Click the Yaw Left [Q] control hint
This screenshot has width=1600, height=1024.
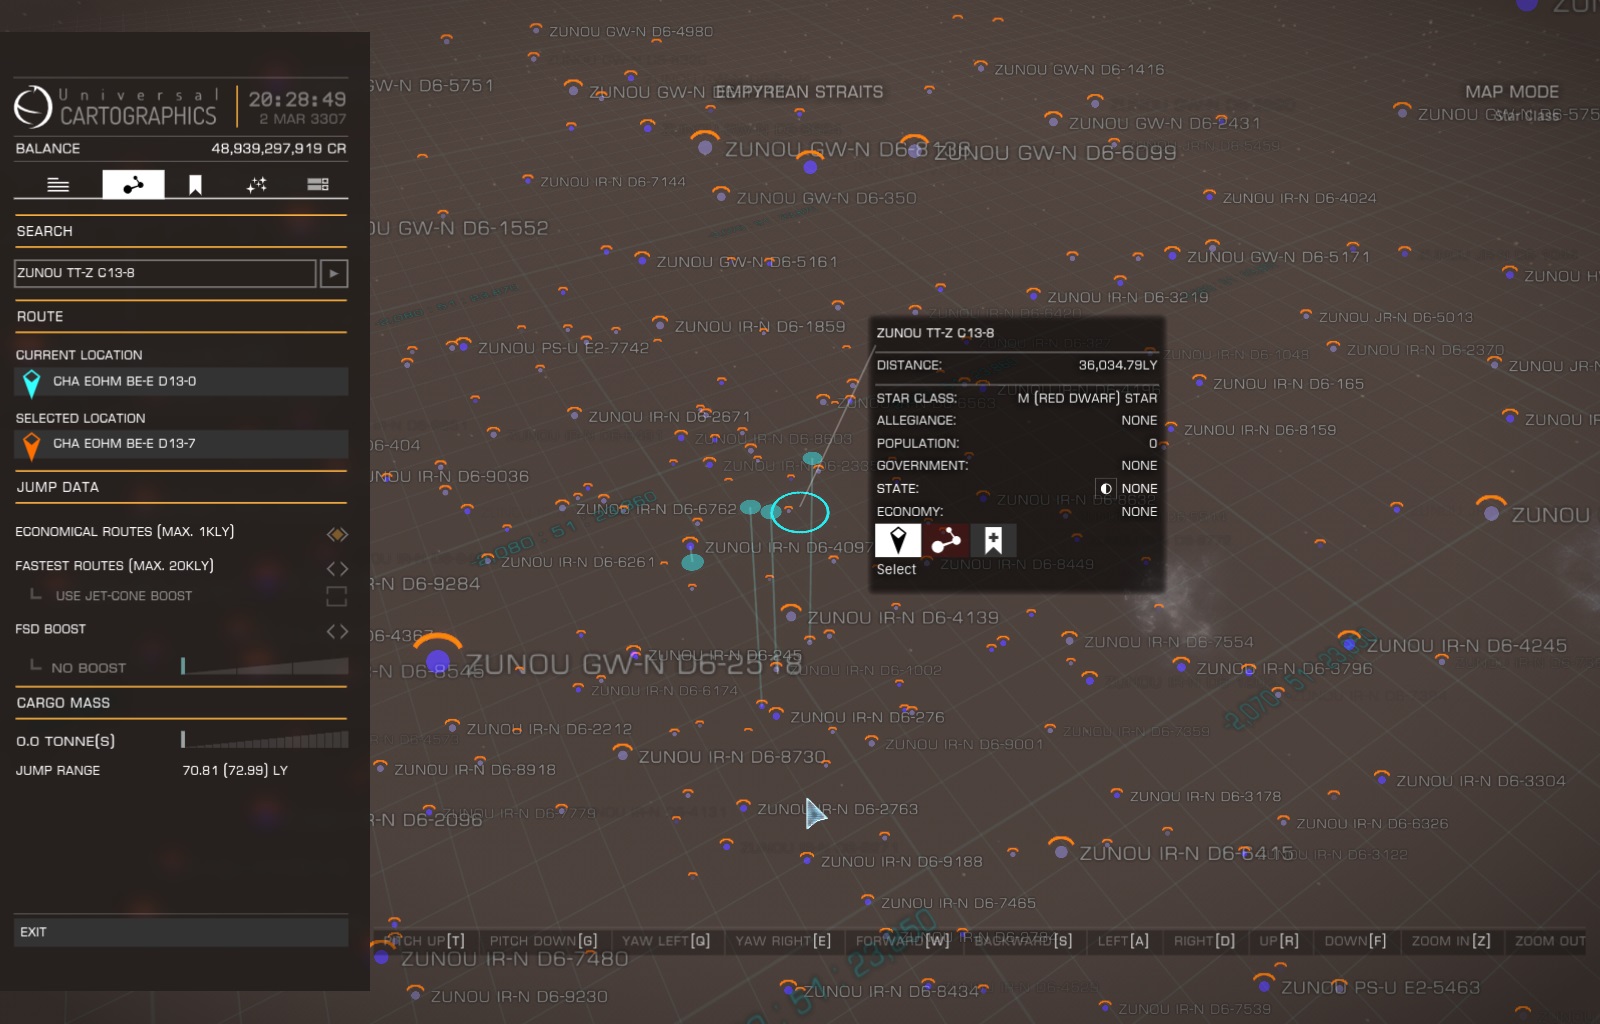click(666, 941)
